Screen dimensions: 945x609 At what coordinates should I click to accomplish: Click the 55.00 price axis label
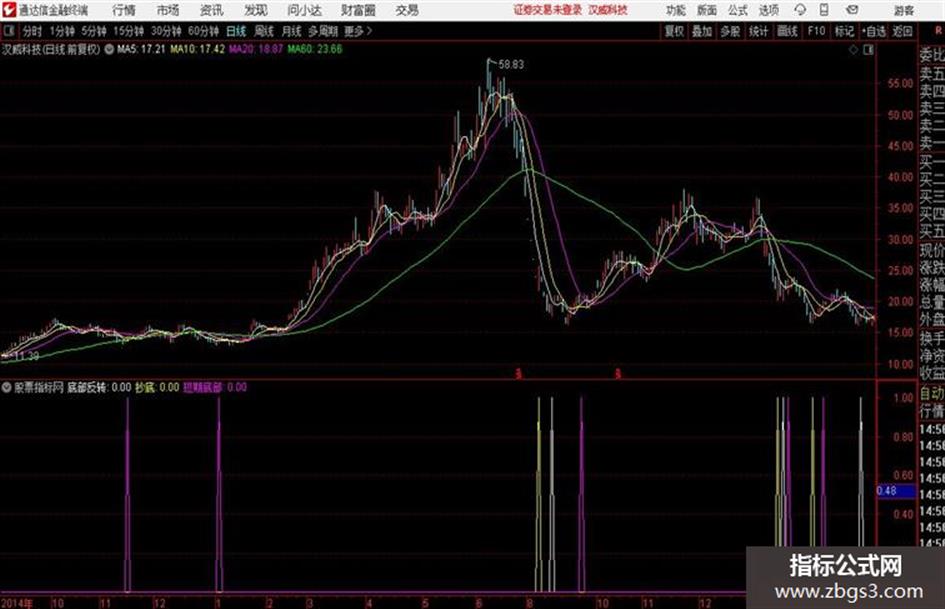[900, 84]
